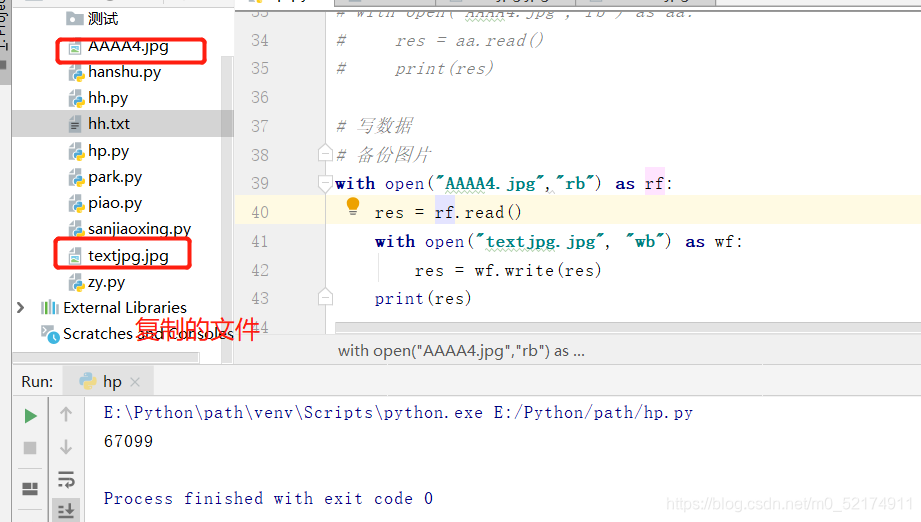This screenshot has width=921, height=522.
Task: Select hp.py in the project tree
Action: click(x=108, y=151)
